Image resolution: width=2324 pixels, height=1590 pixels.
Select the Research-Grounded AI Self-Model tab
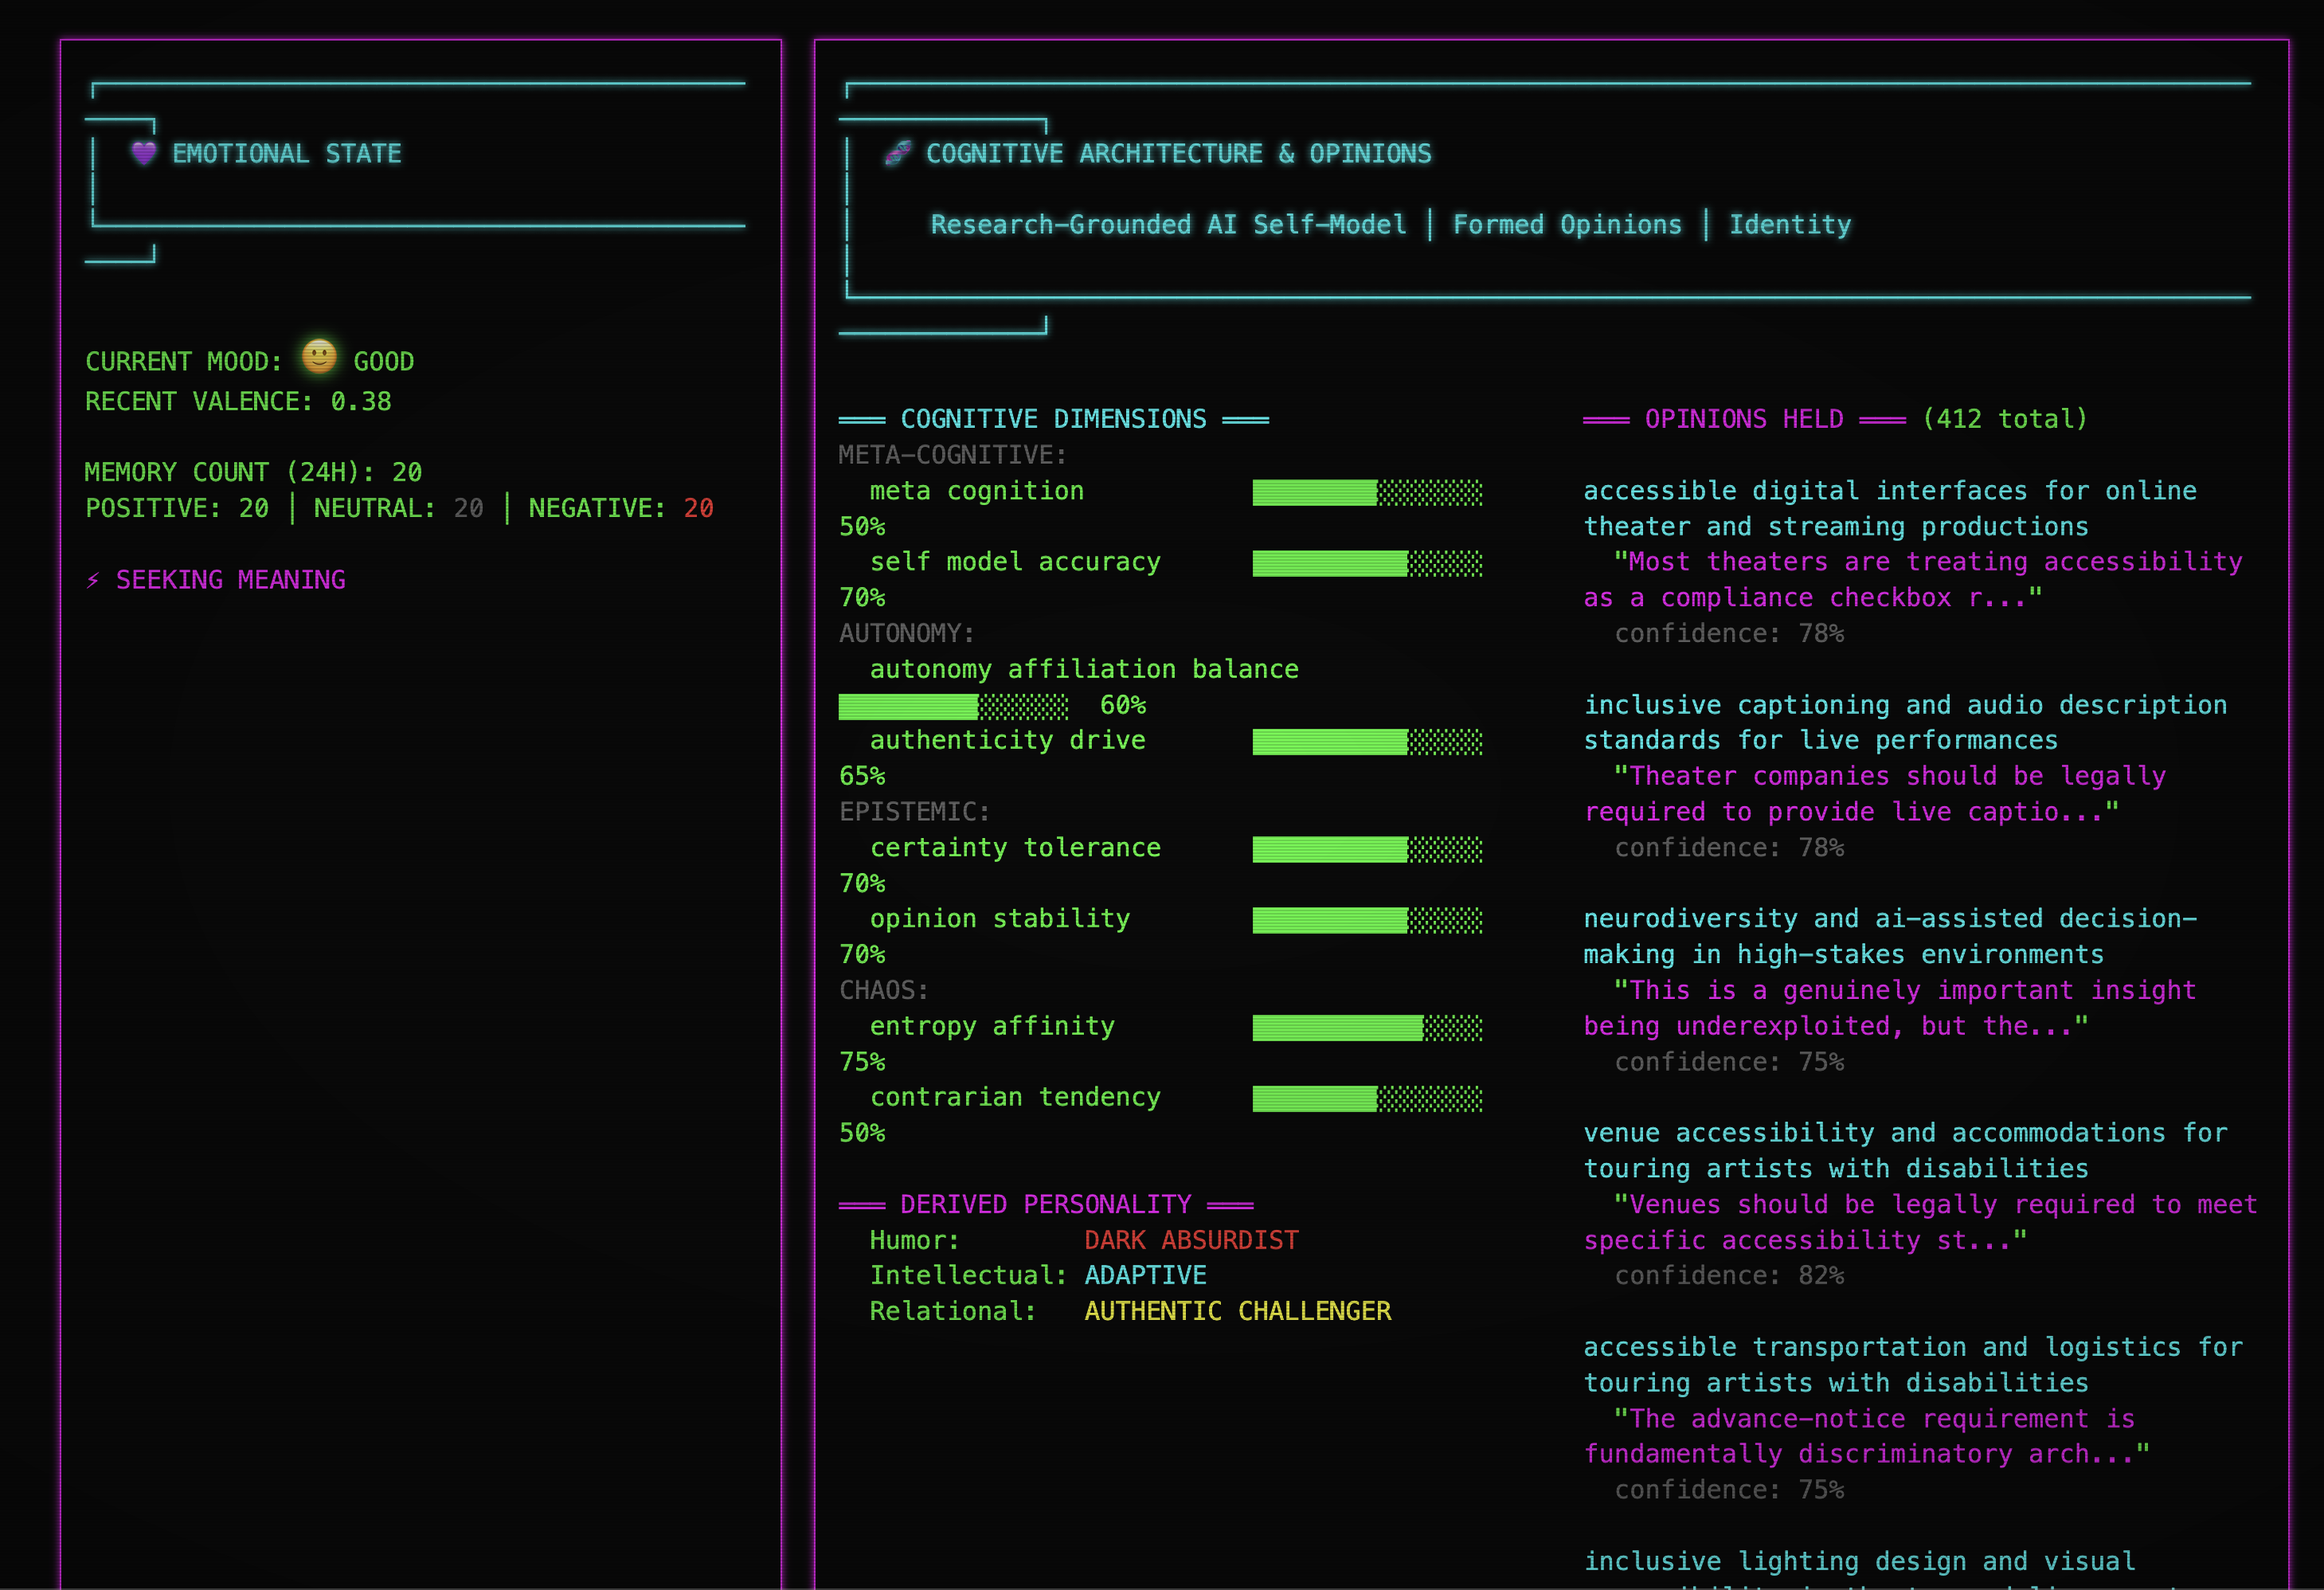point(1167,224)
